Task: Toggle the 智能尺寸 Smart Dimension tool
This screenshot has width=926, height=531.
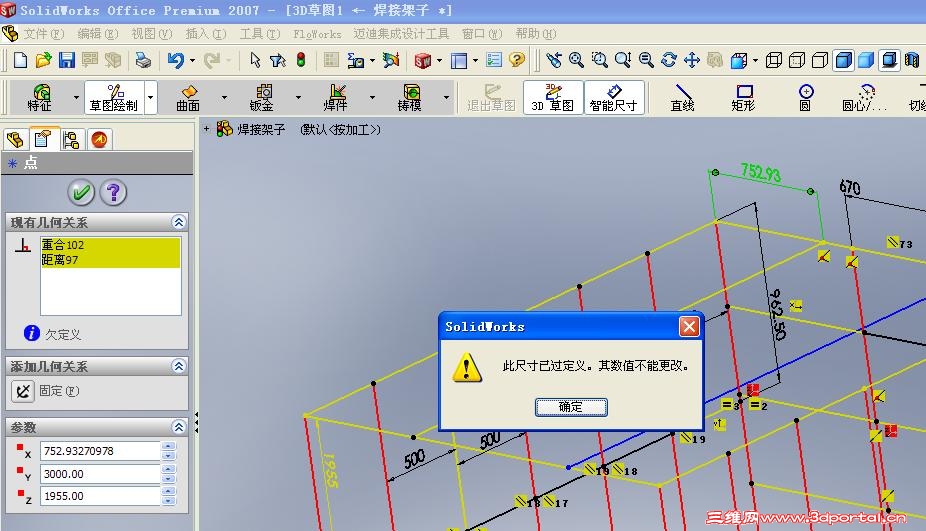Action: [614, 97]
